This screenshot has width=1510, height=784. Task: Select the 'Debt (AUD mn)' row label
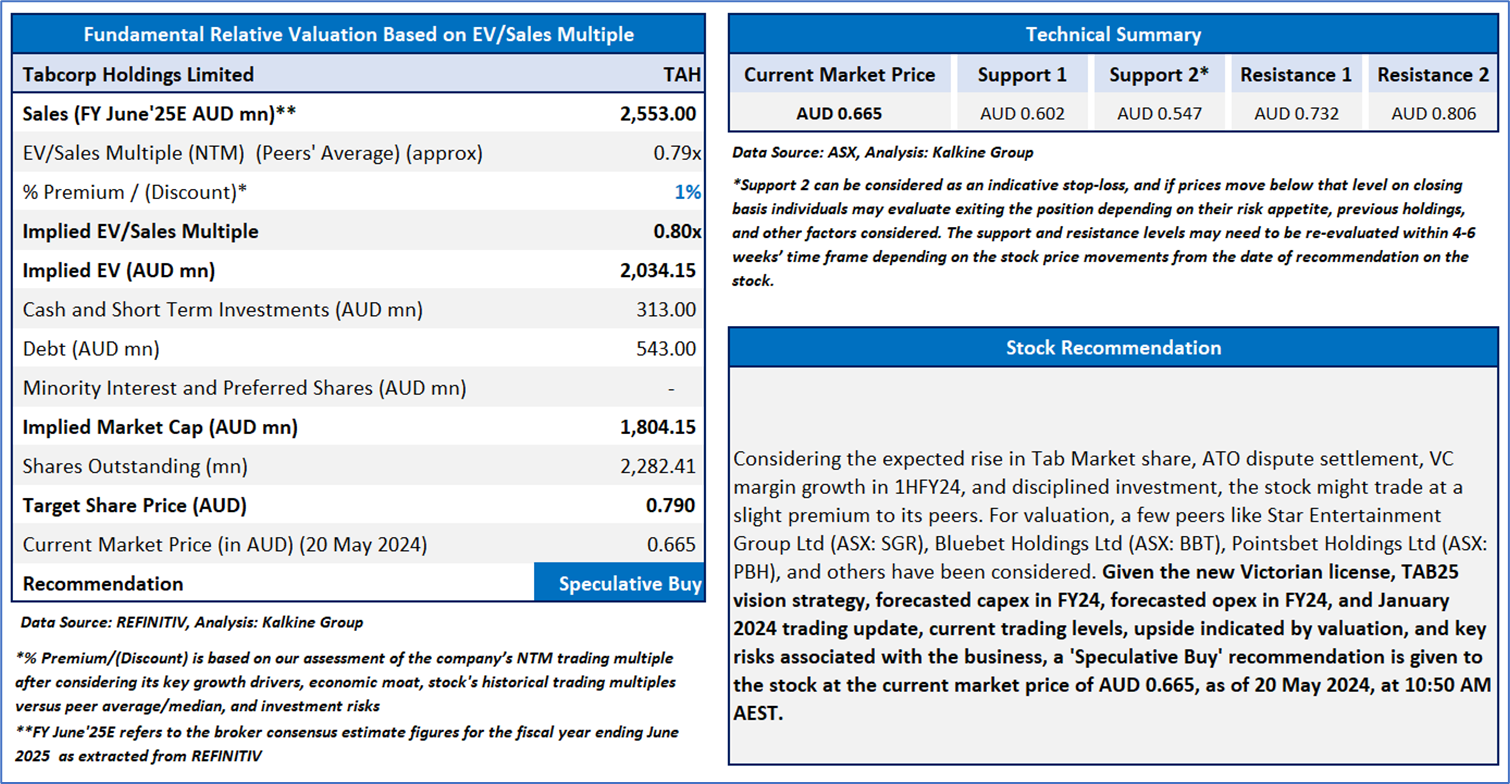pos(91,349)
